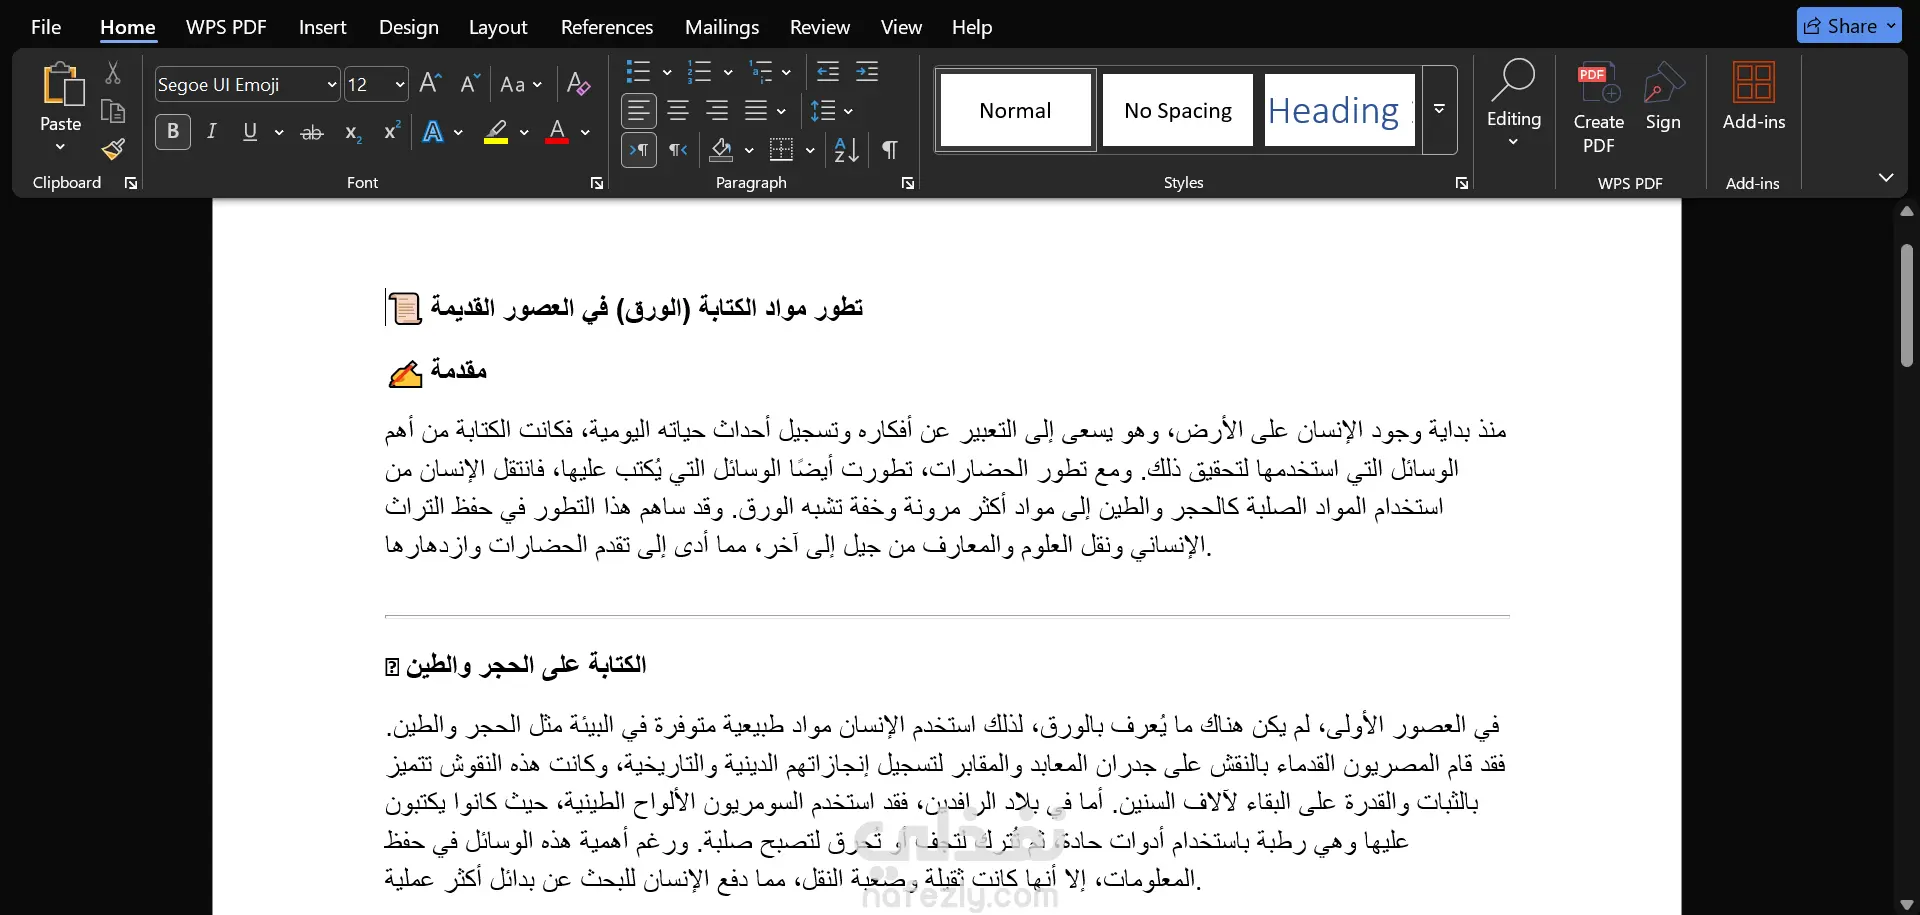Click the Sign PDF icon
This screenshot has width=1920, height=915.
tap(1663, 84)
